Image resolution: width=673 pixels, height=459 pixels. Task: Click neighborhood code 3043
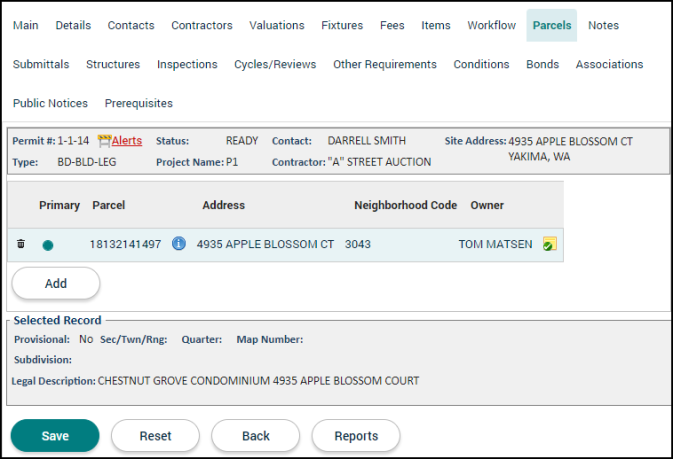coord(358,244)
